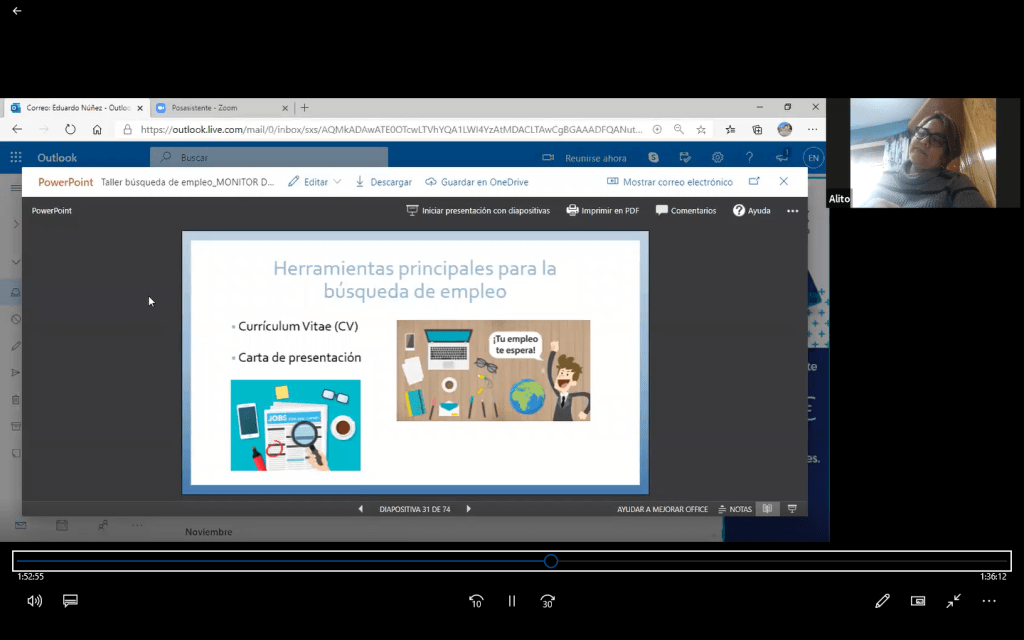Open PowerPoint more options ellipsis
The image size is (1024, 640).
(793, 211)
